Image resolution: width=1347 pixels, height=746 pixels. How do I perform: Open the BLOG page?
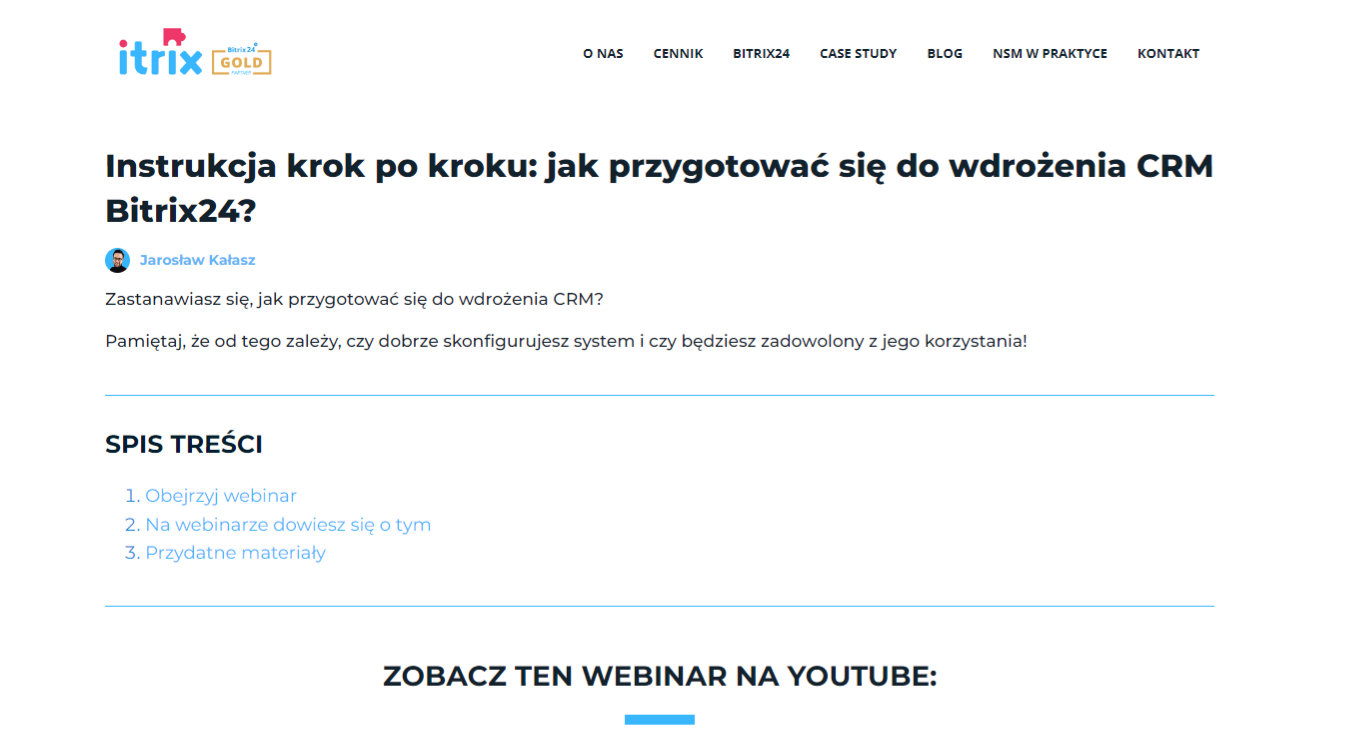pos(944,53)
